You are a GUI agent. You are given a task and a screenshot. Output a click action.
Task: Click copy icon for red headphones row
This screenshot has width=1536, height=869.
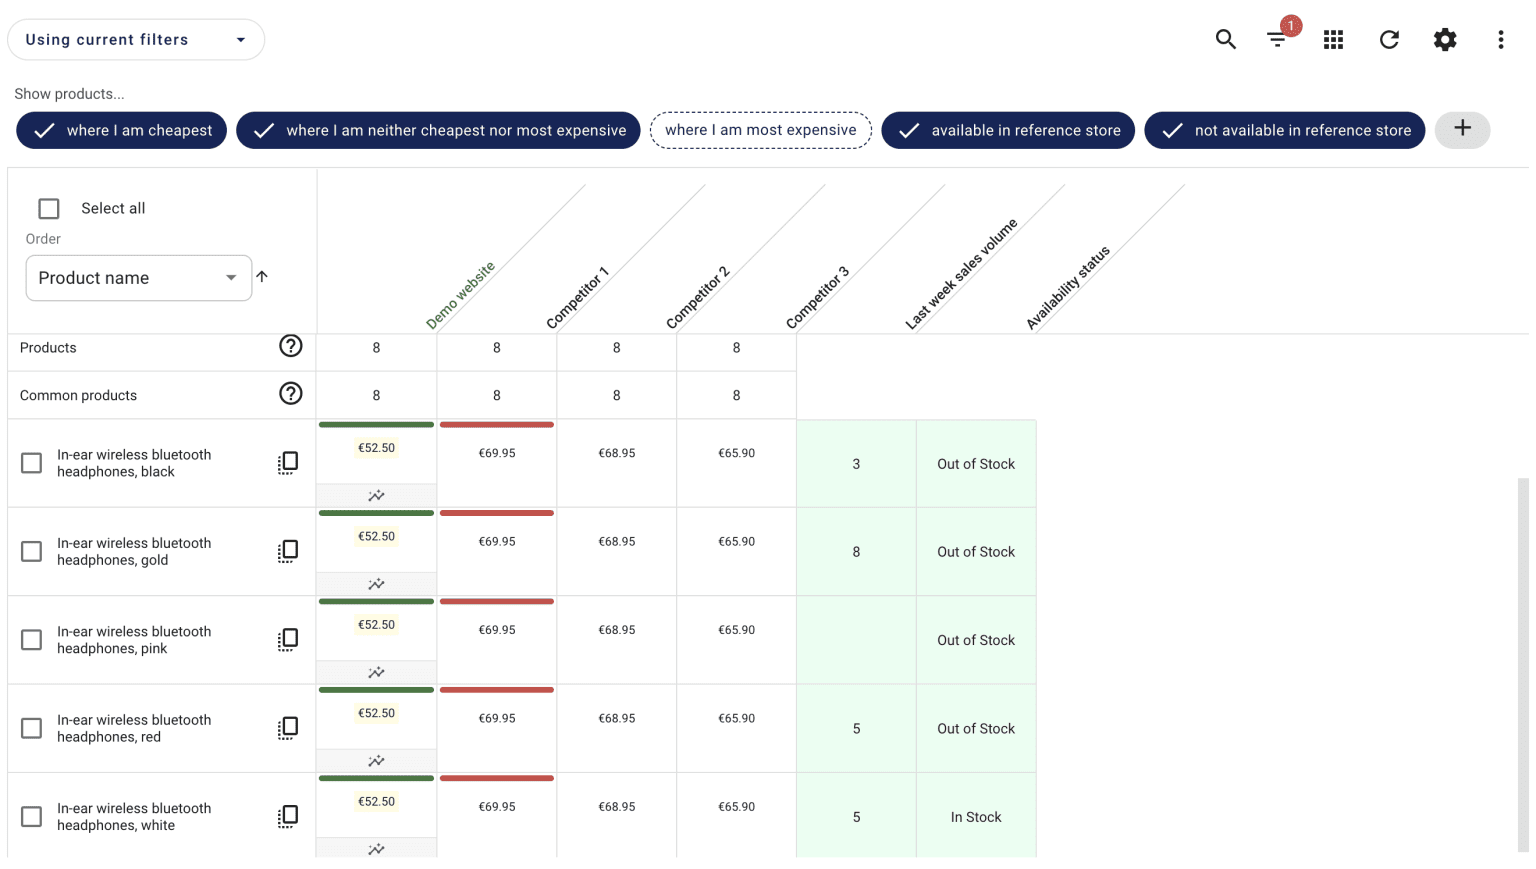click(288, 727)
